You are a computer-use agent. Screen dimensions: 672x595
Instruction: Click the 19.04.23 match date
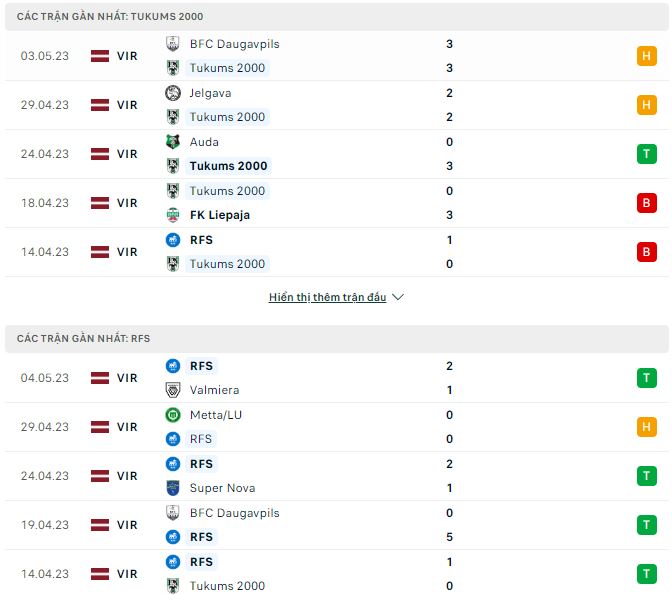(x=45, y=525)
